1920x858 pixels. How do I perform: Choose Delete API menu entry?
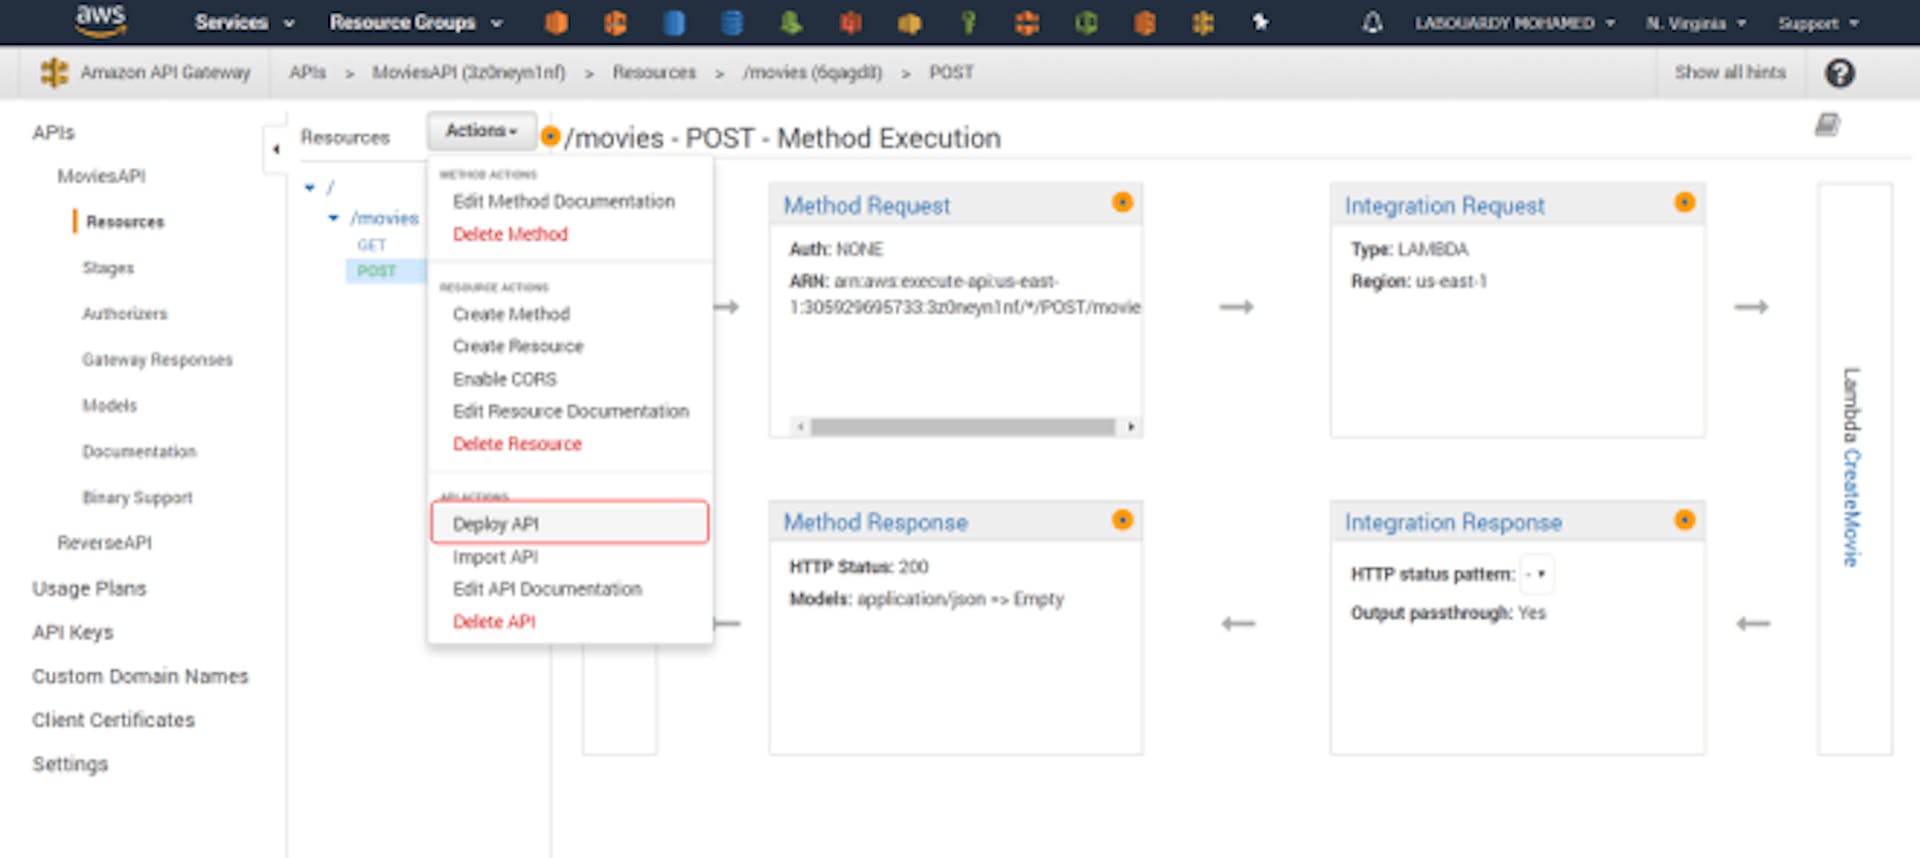coord(494,621)
